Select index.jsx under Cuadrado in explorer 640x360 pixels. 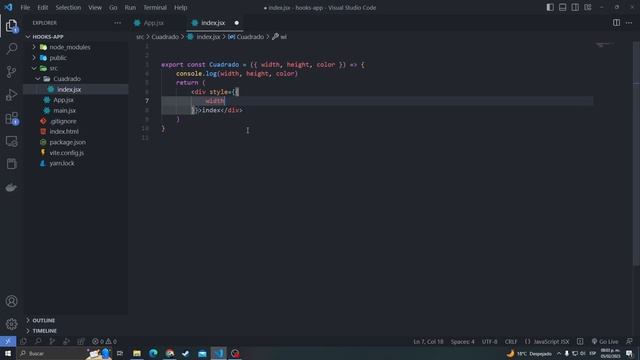[76, 89]
